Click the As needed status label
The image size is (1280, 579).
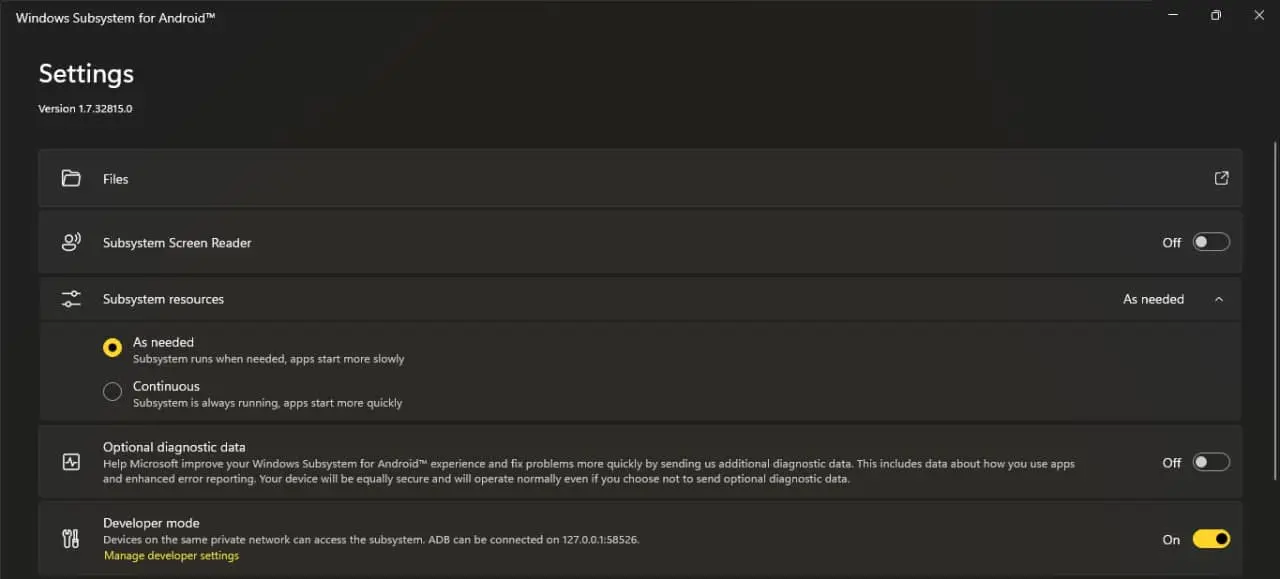point(1153,299)
